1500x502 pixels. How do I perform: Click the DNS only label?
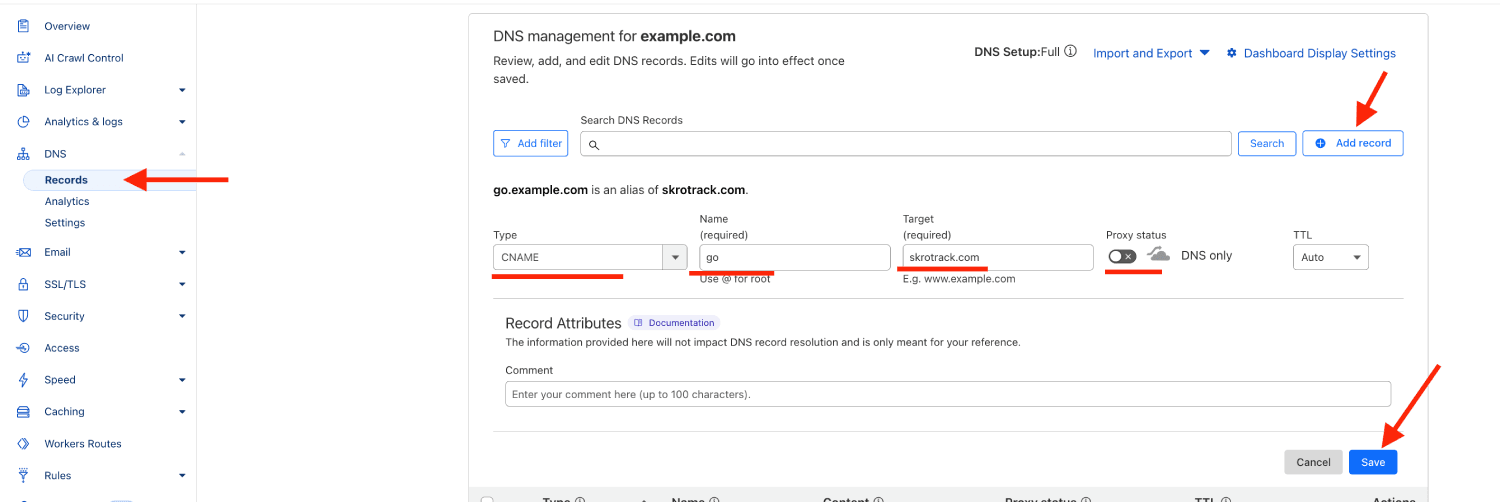coord(1206,256)
